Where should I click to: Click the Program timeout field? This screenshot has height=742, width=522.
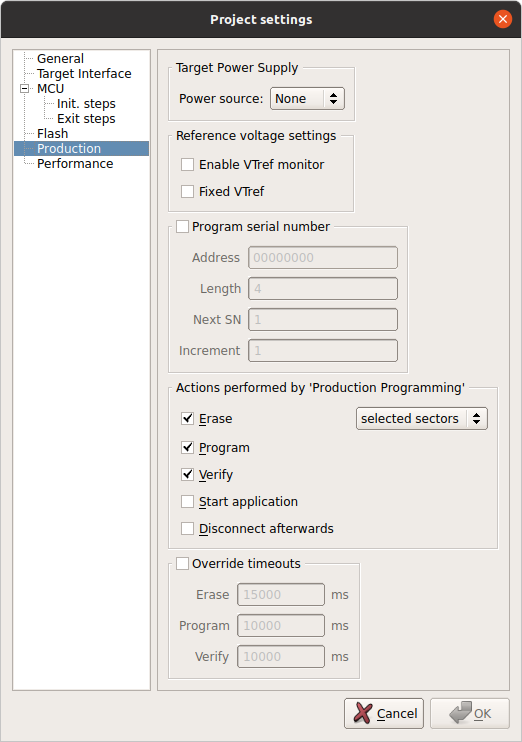(281, 626)
